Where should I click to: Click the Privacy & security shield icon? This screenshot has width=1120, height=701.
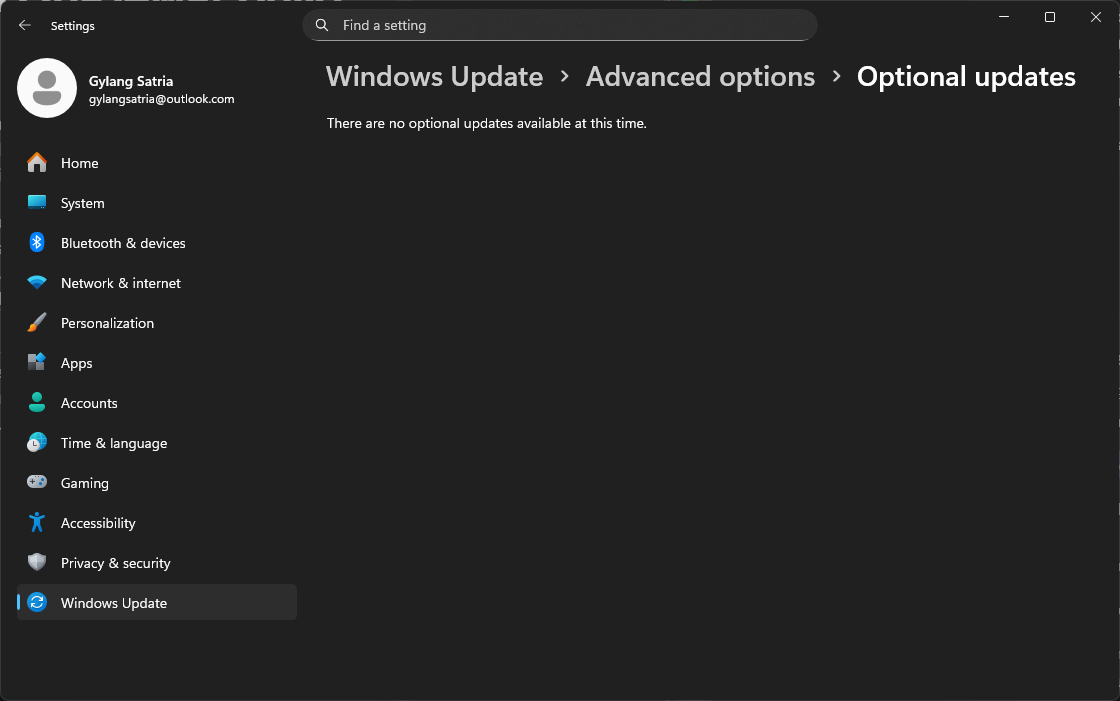coord(37,563)
